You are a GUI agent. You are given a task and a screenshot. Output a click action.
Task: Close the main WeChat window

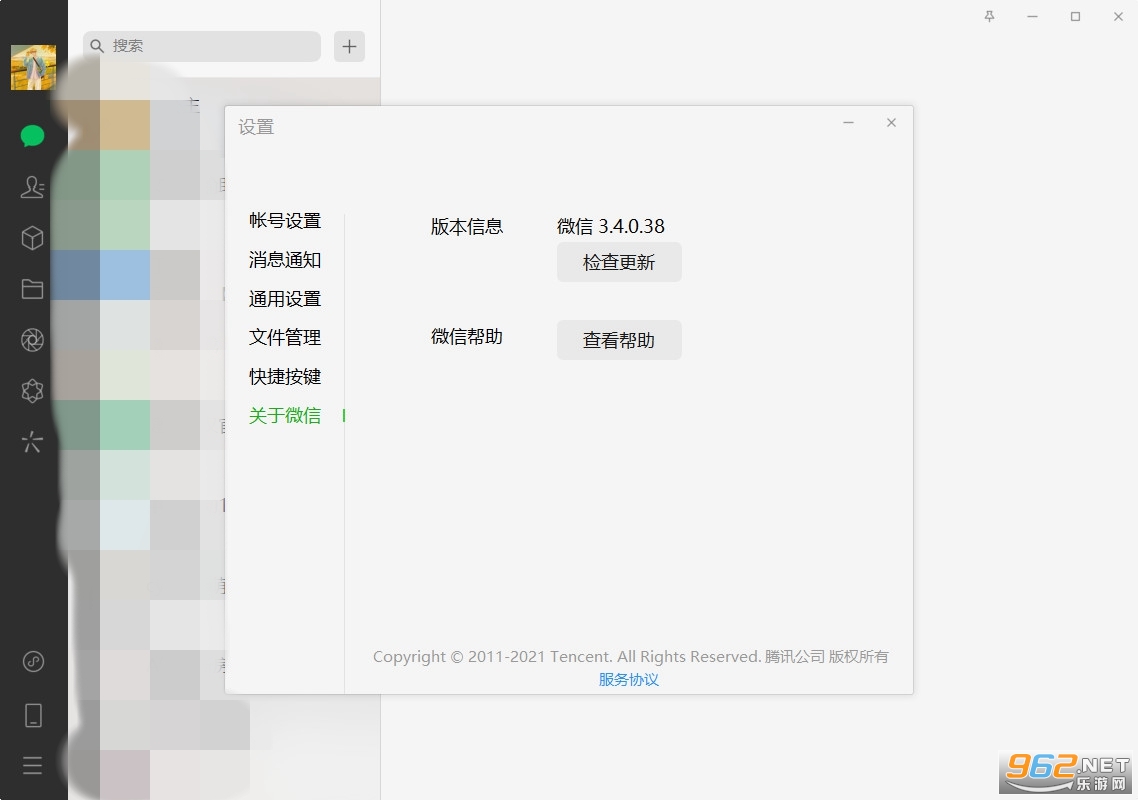(x=1118, y=16)
